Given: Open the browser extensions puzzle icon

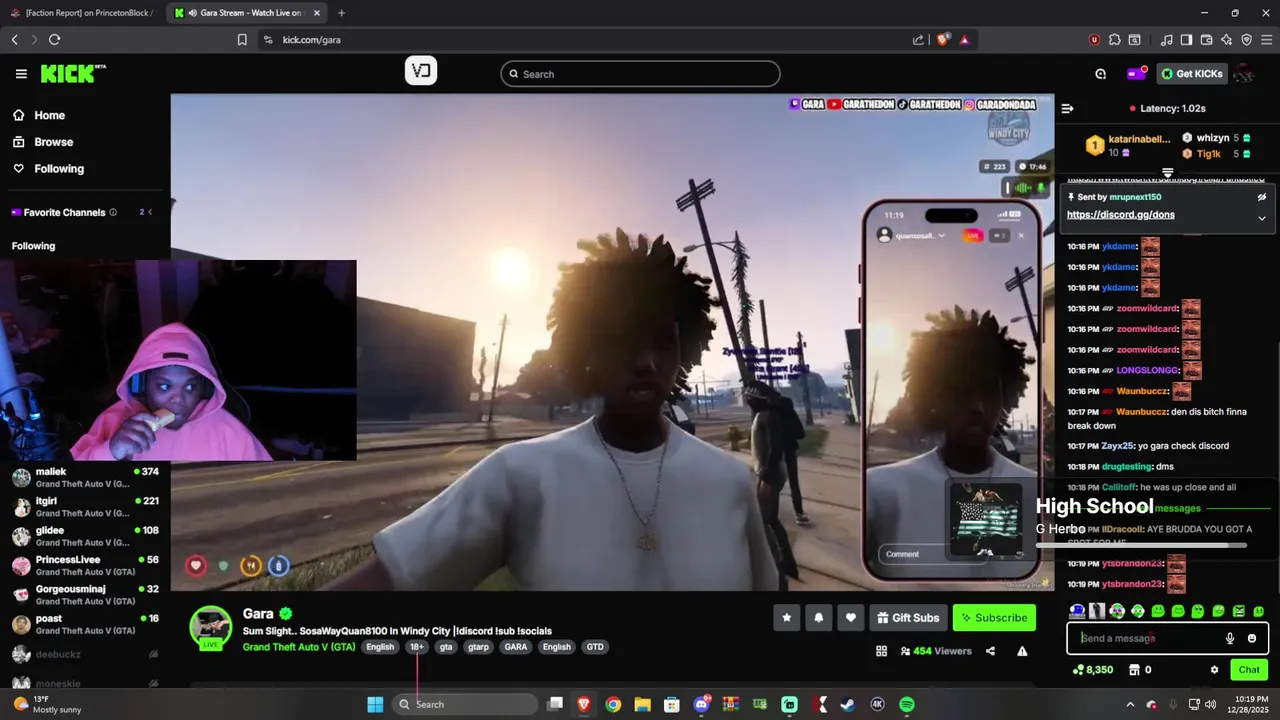Looking at the screenshot, I should click(x=1114, y=40).
